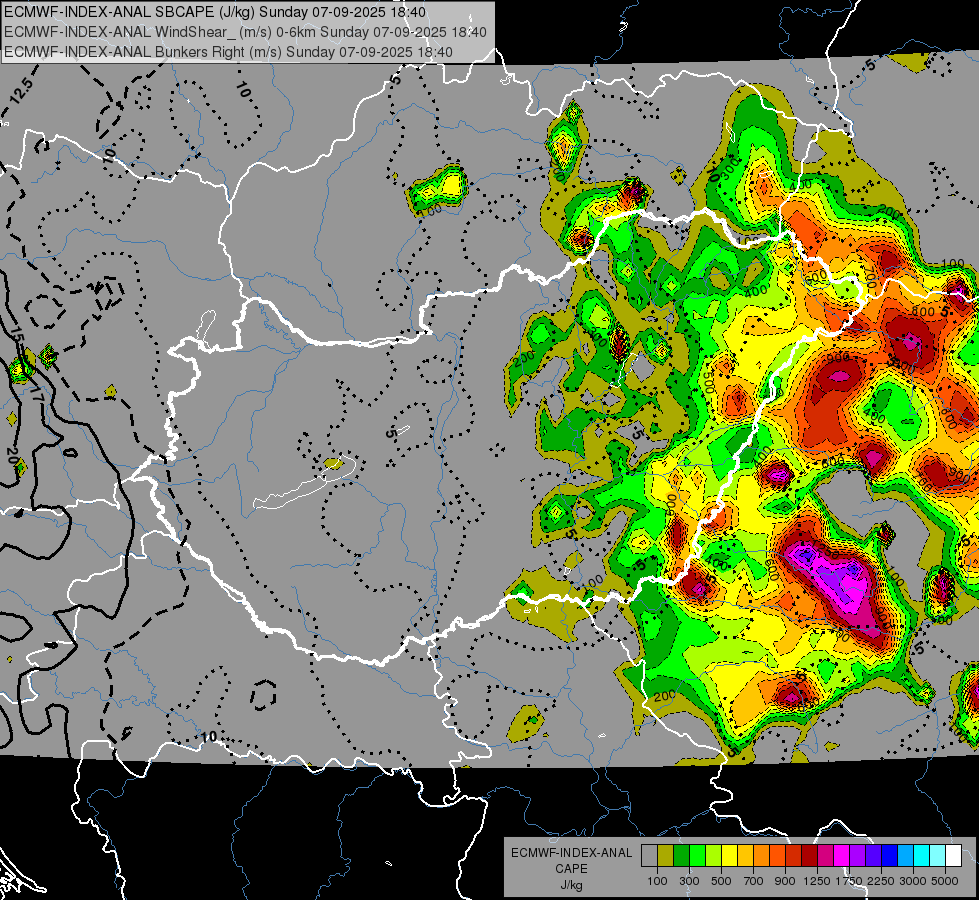Click the J/kg units label in the legend
Image resolution: width=979 pixels, height=900 pixels.
571,885
